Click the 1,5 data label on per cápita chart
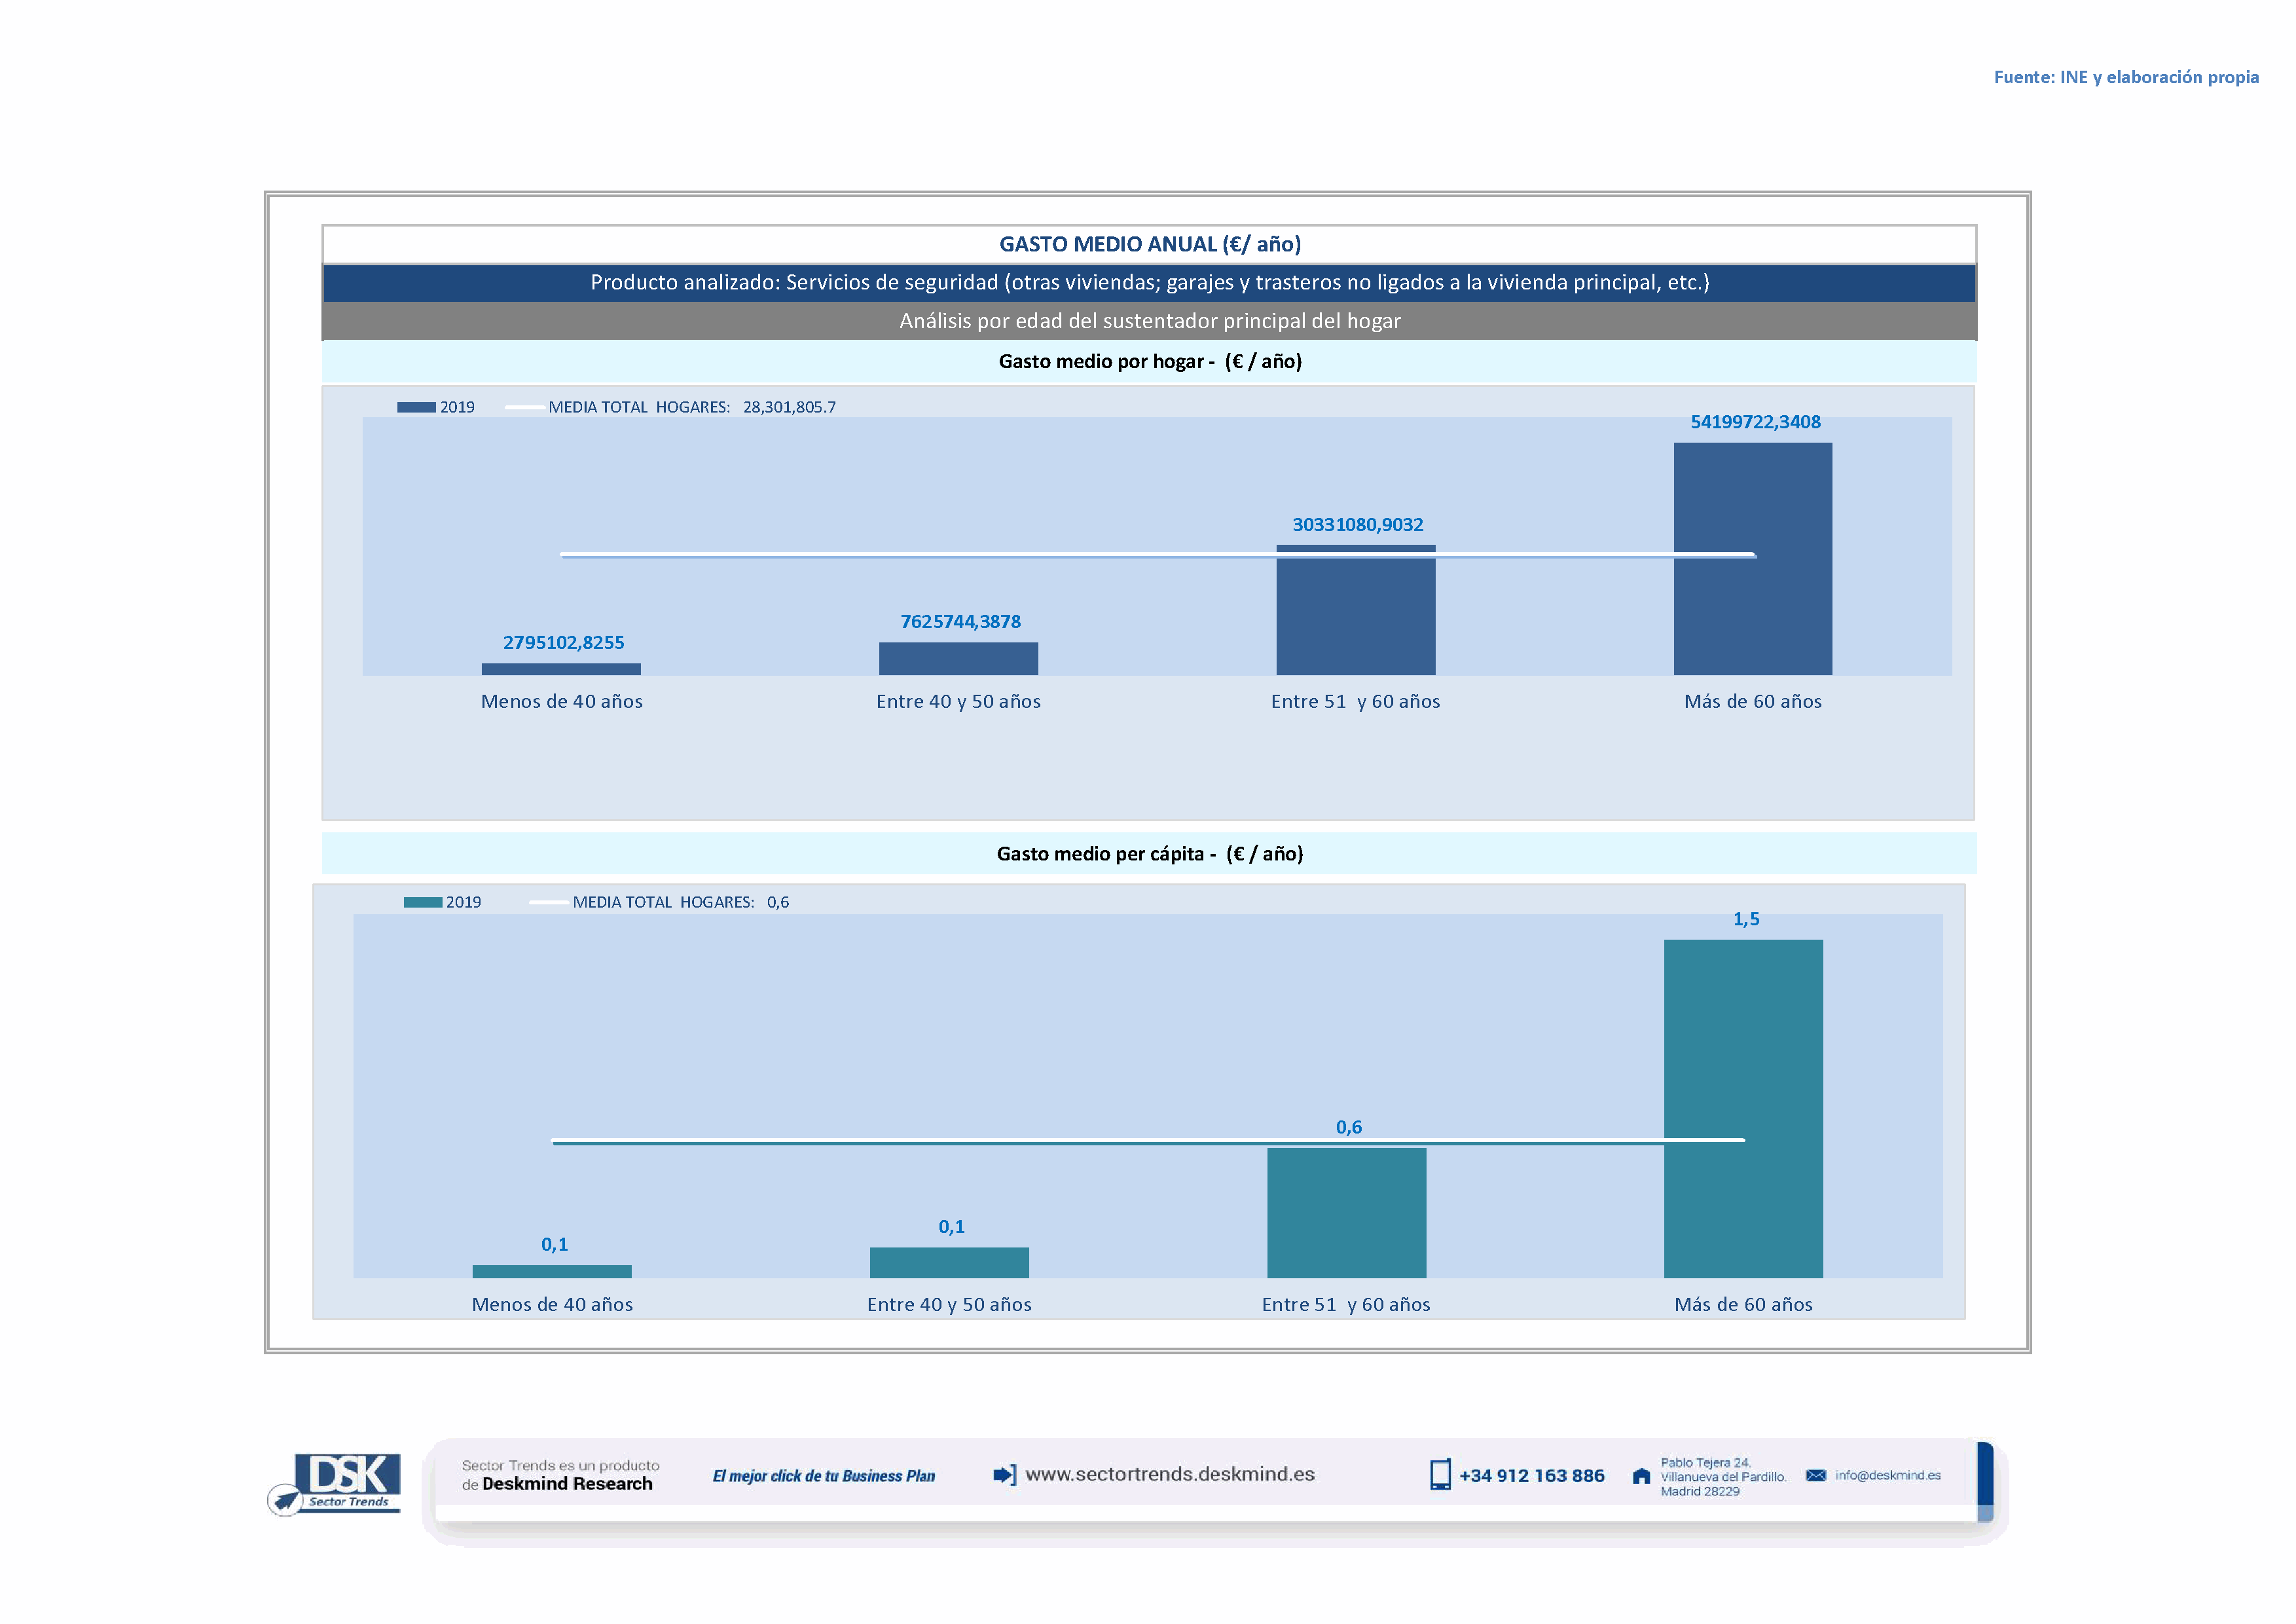 tap(1745, 919)
